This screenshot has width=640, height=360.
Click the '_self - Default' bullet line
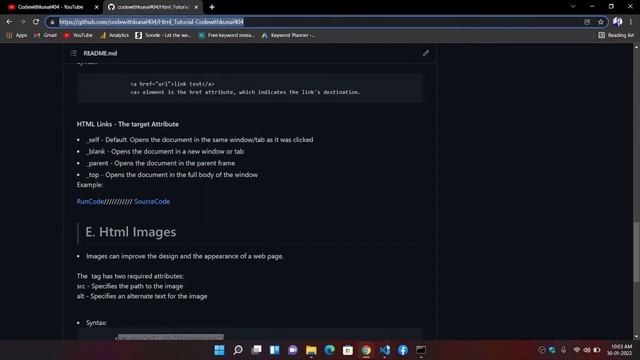tap(200, 140)
